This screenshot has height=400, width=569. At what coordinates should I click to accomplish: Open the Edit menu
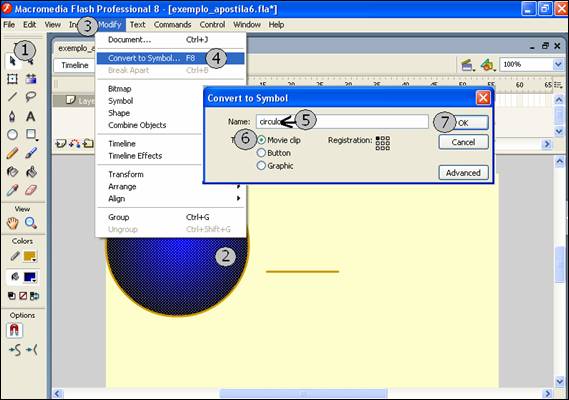pyautogui.click(x=29, y=25)
